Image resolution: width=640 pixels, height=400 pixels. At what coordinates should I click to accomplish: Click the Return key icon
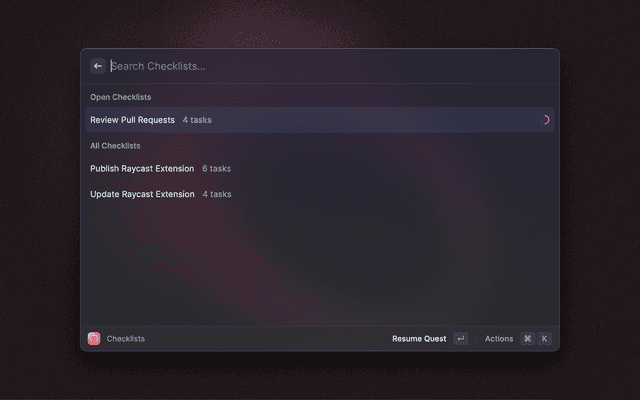pyautogui.click(x=461, y=338)
